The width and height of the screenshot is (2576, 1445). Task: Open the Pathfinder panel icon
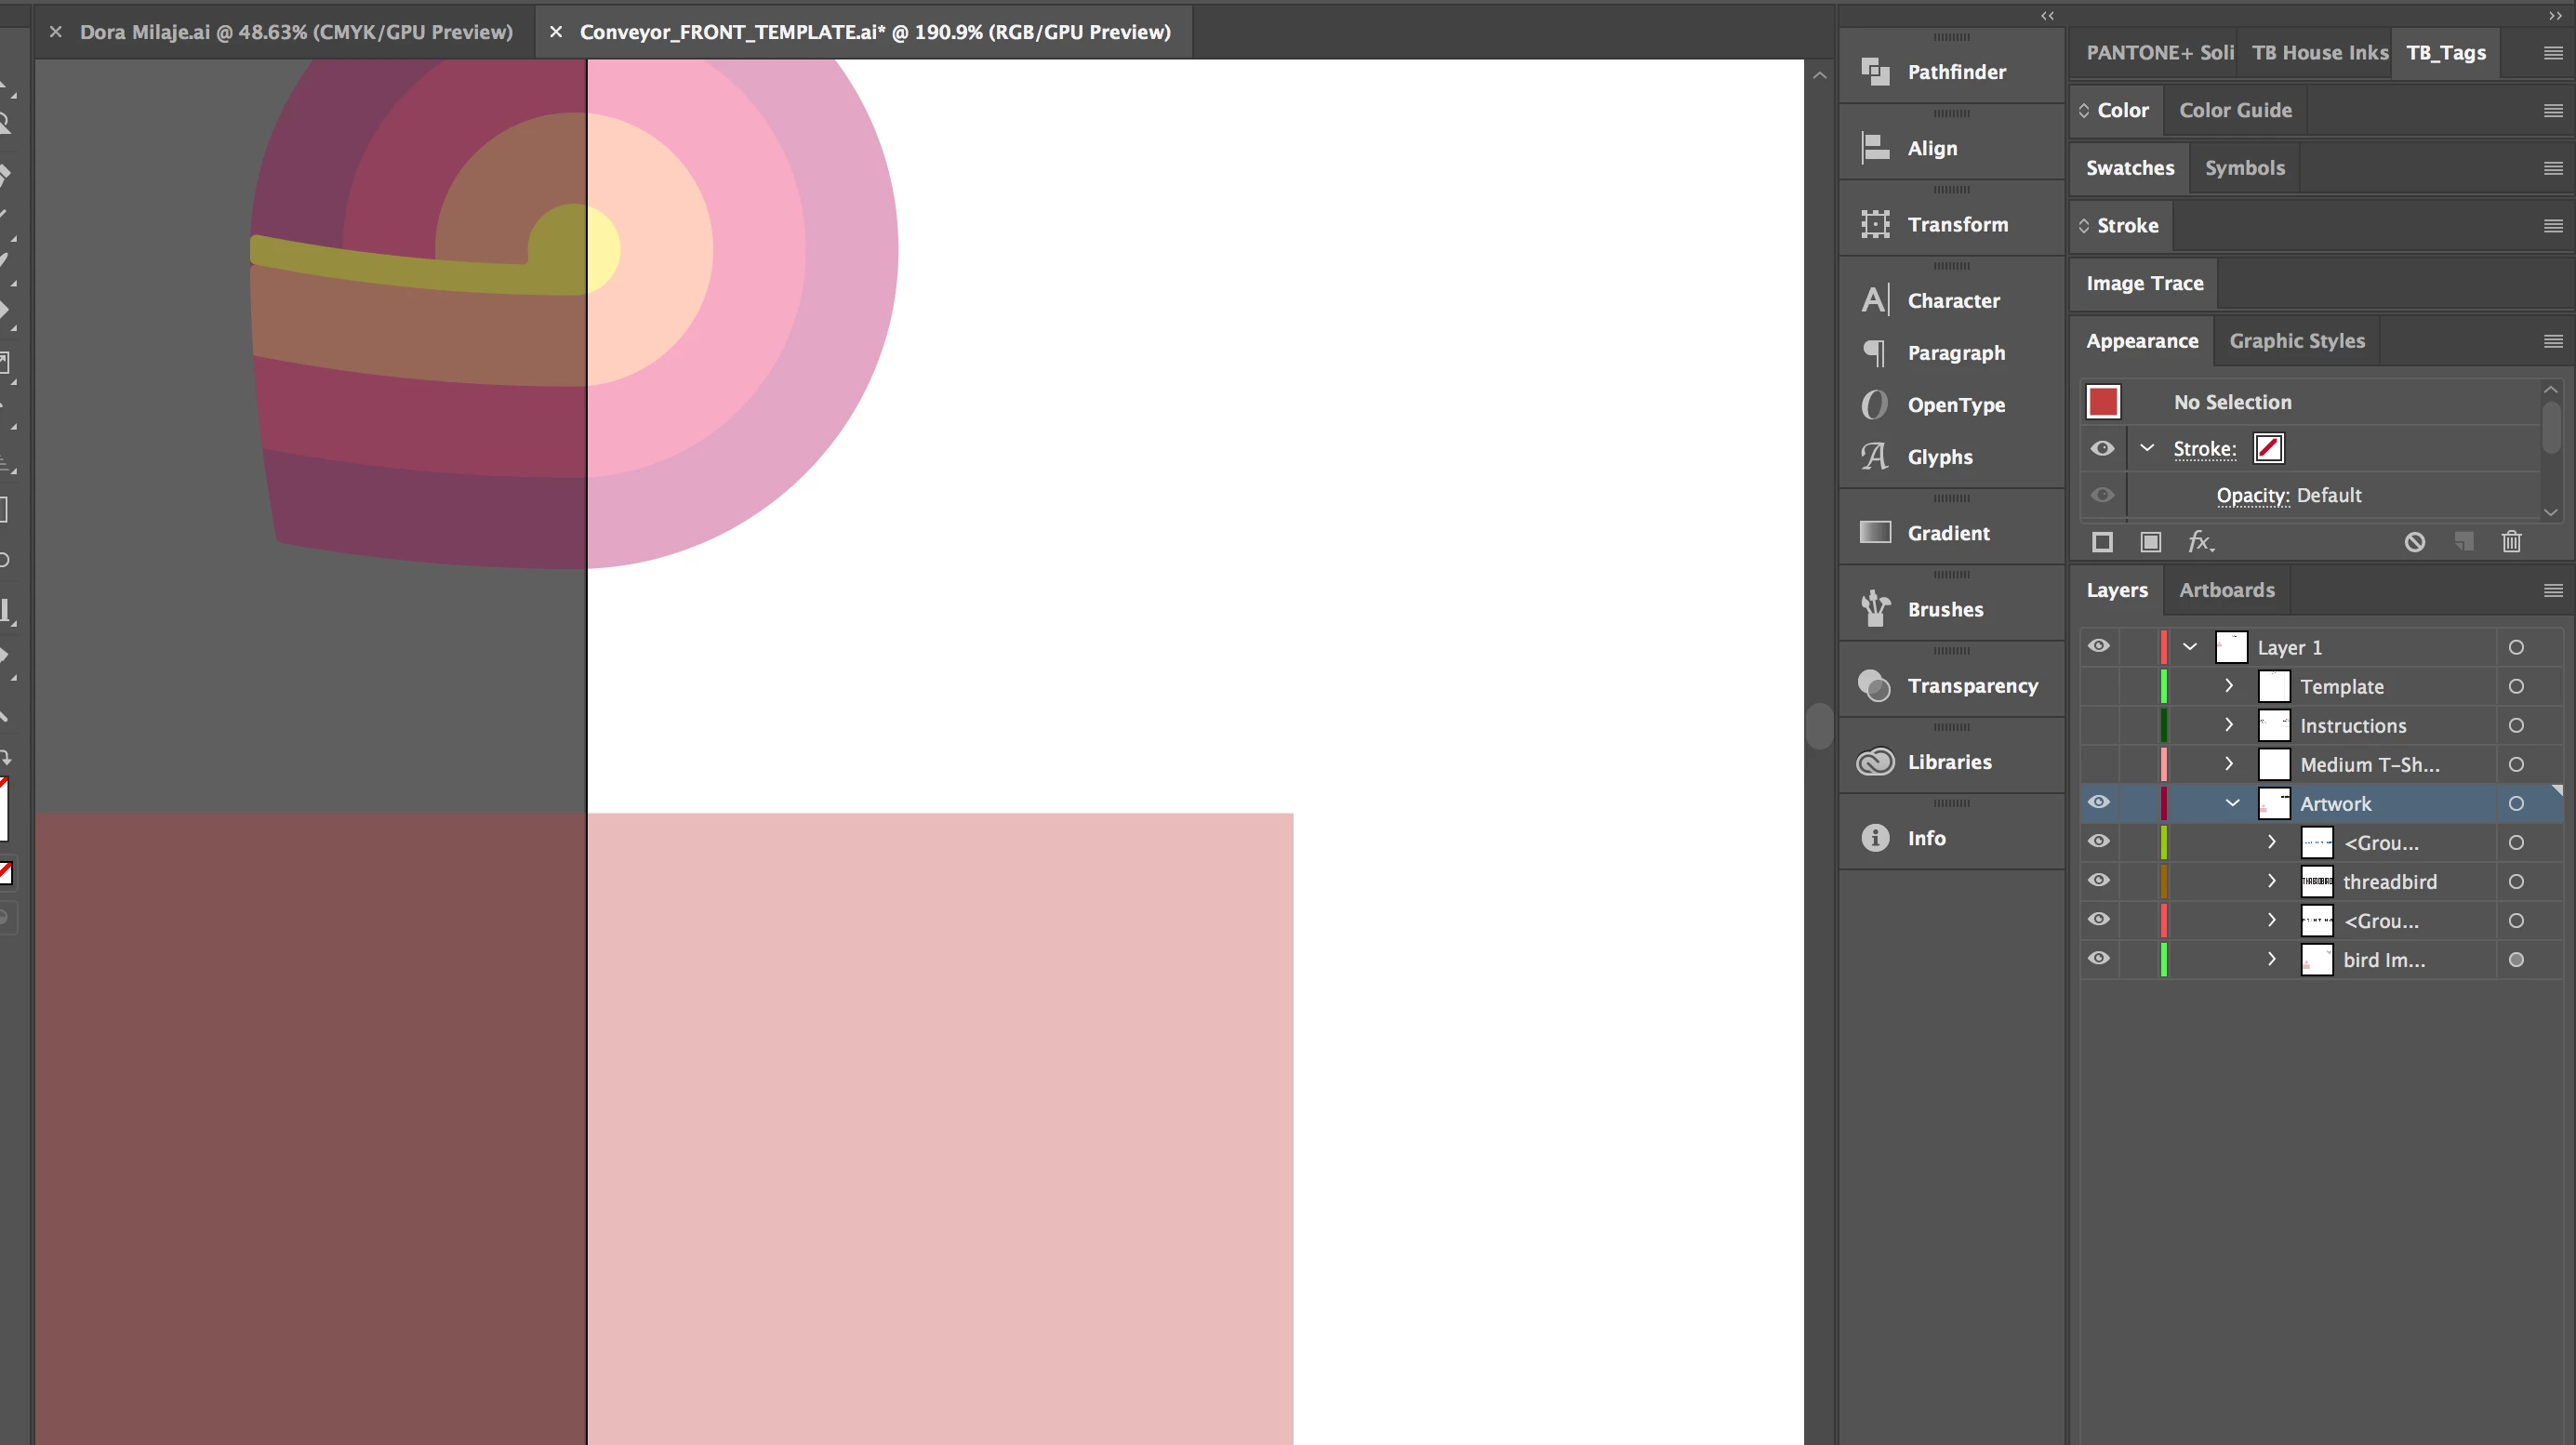1875,71
